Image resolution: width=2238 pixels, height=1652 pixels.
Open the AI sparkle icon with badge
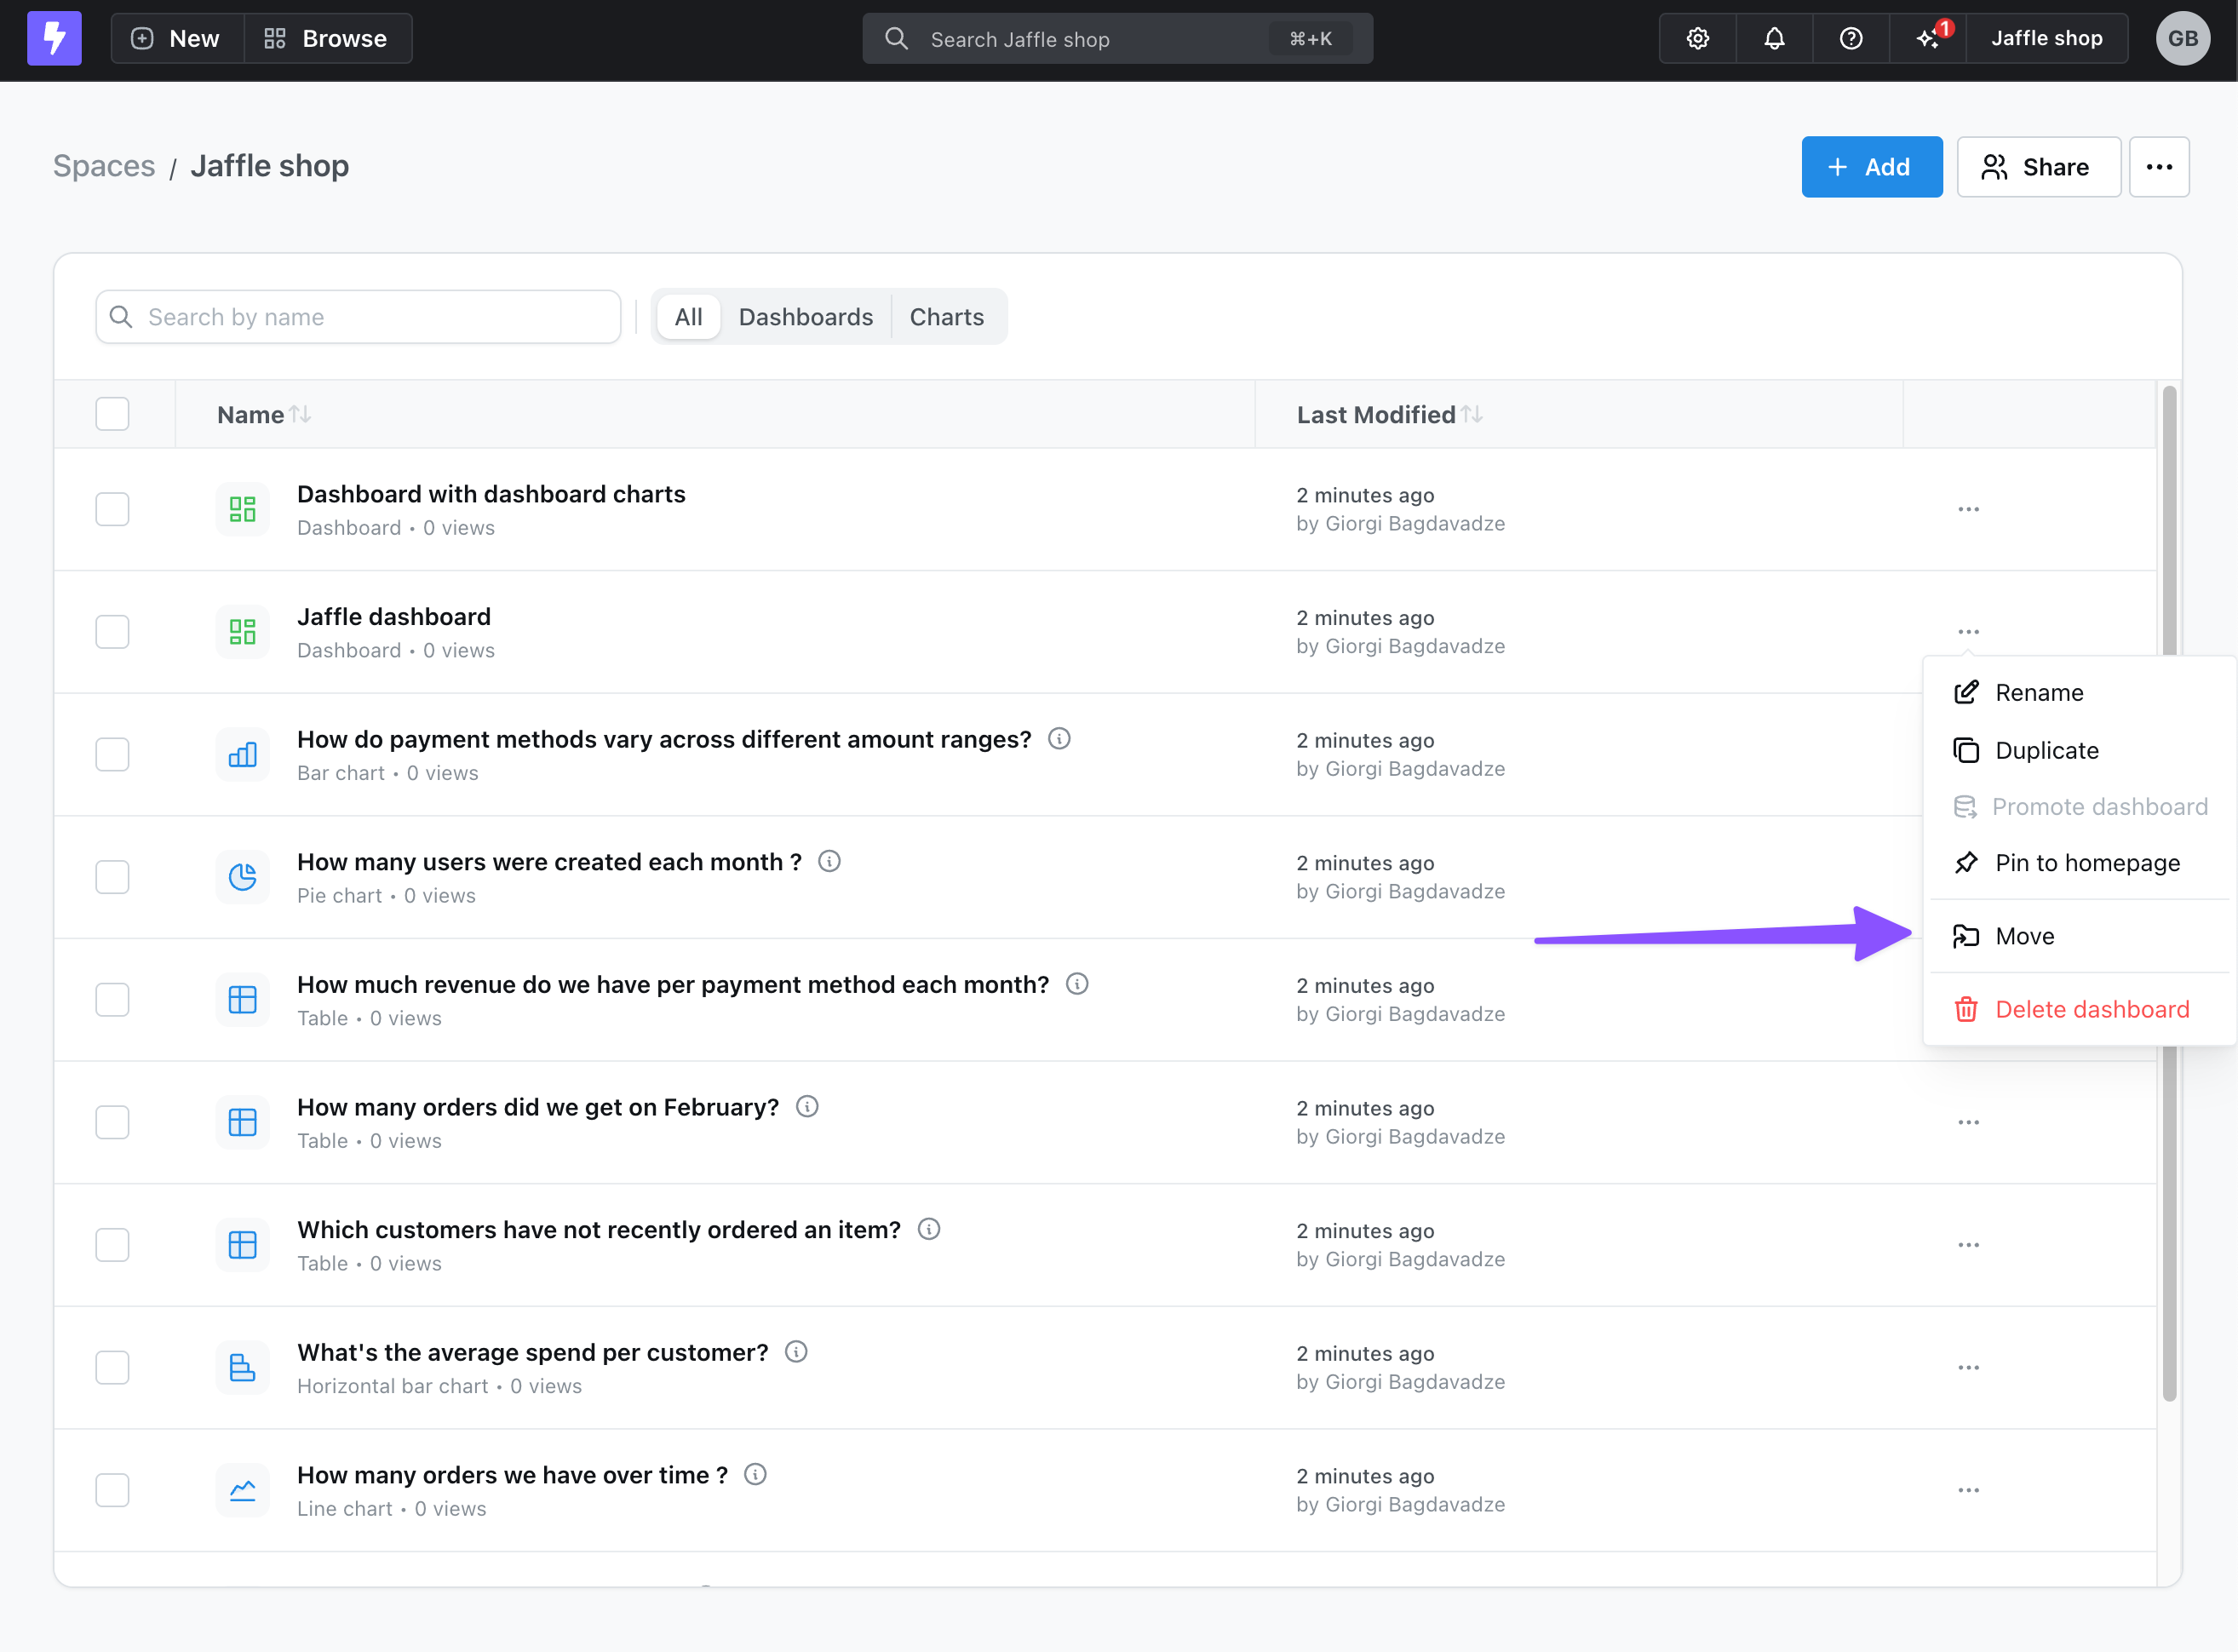coord(1928,39)
